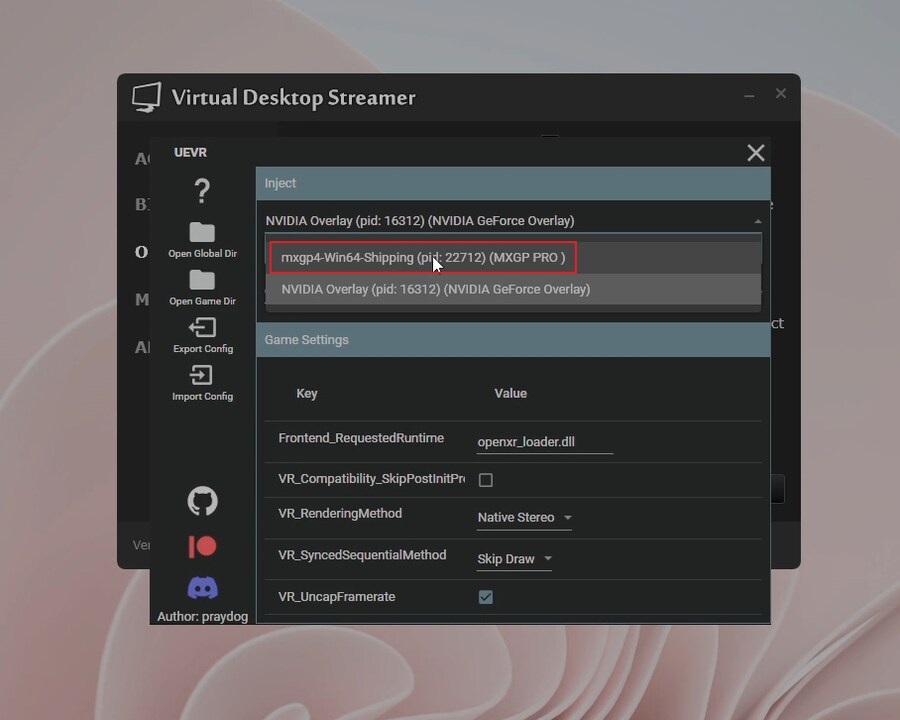Enable VR_Compatibility_SkipPostInitProperties checkbox
Viewport: 900px width, 720px height.
(x=486, y=480)
